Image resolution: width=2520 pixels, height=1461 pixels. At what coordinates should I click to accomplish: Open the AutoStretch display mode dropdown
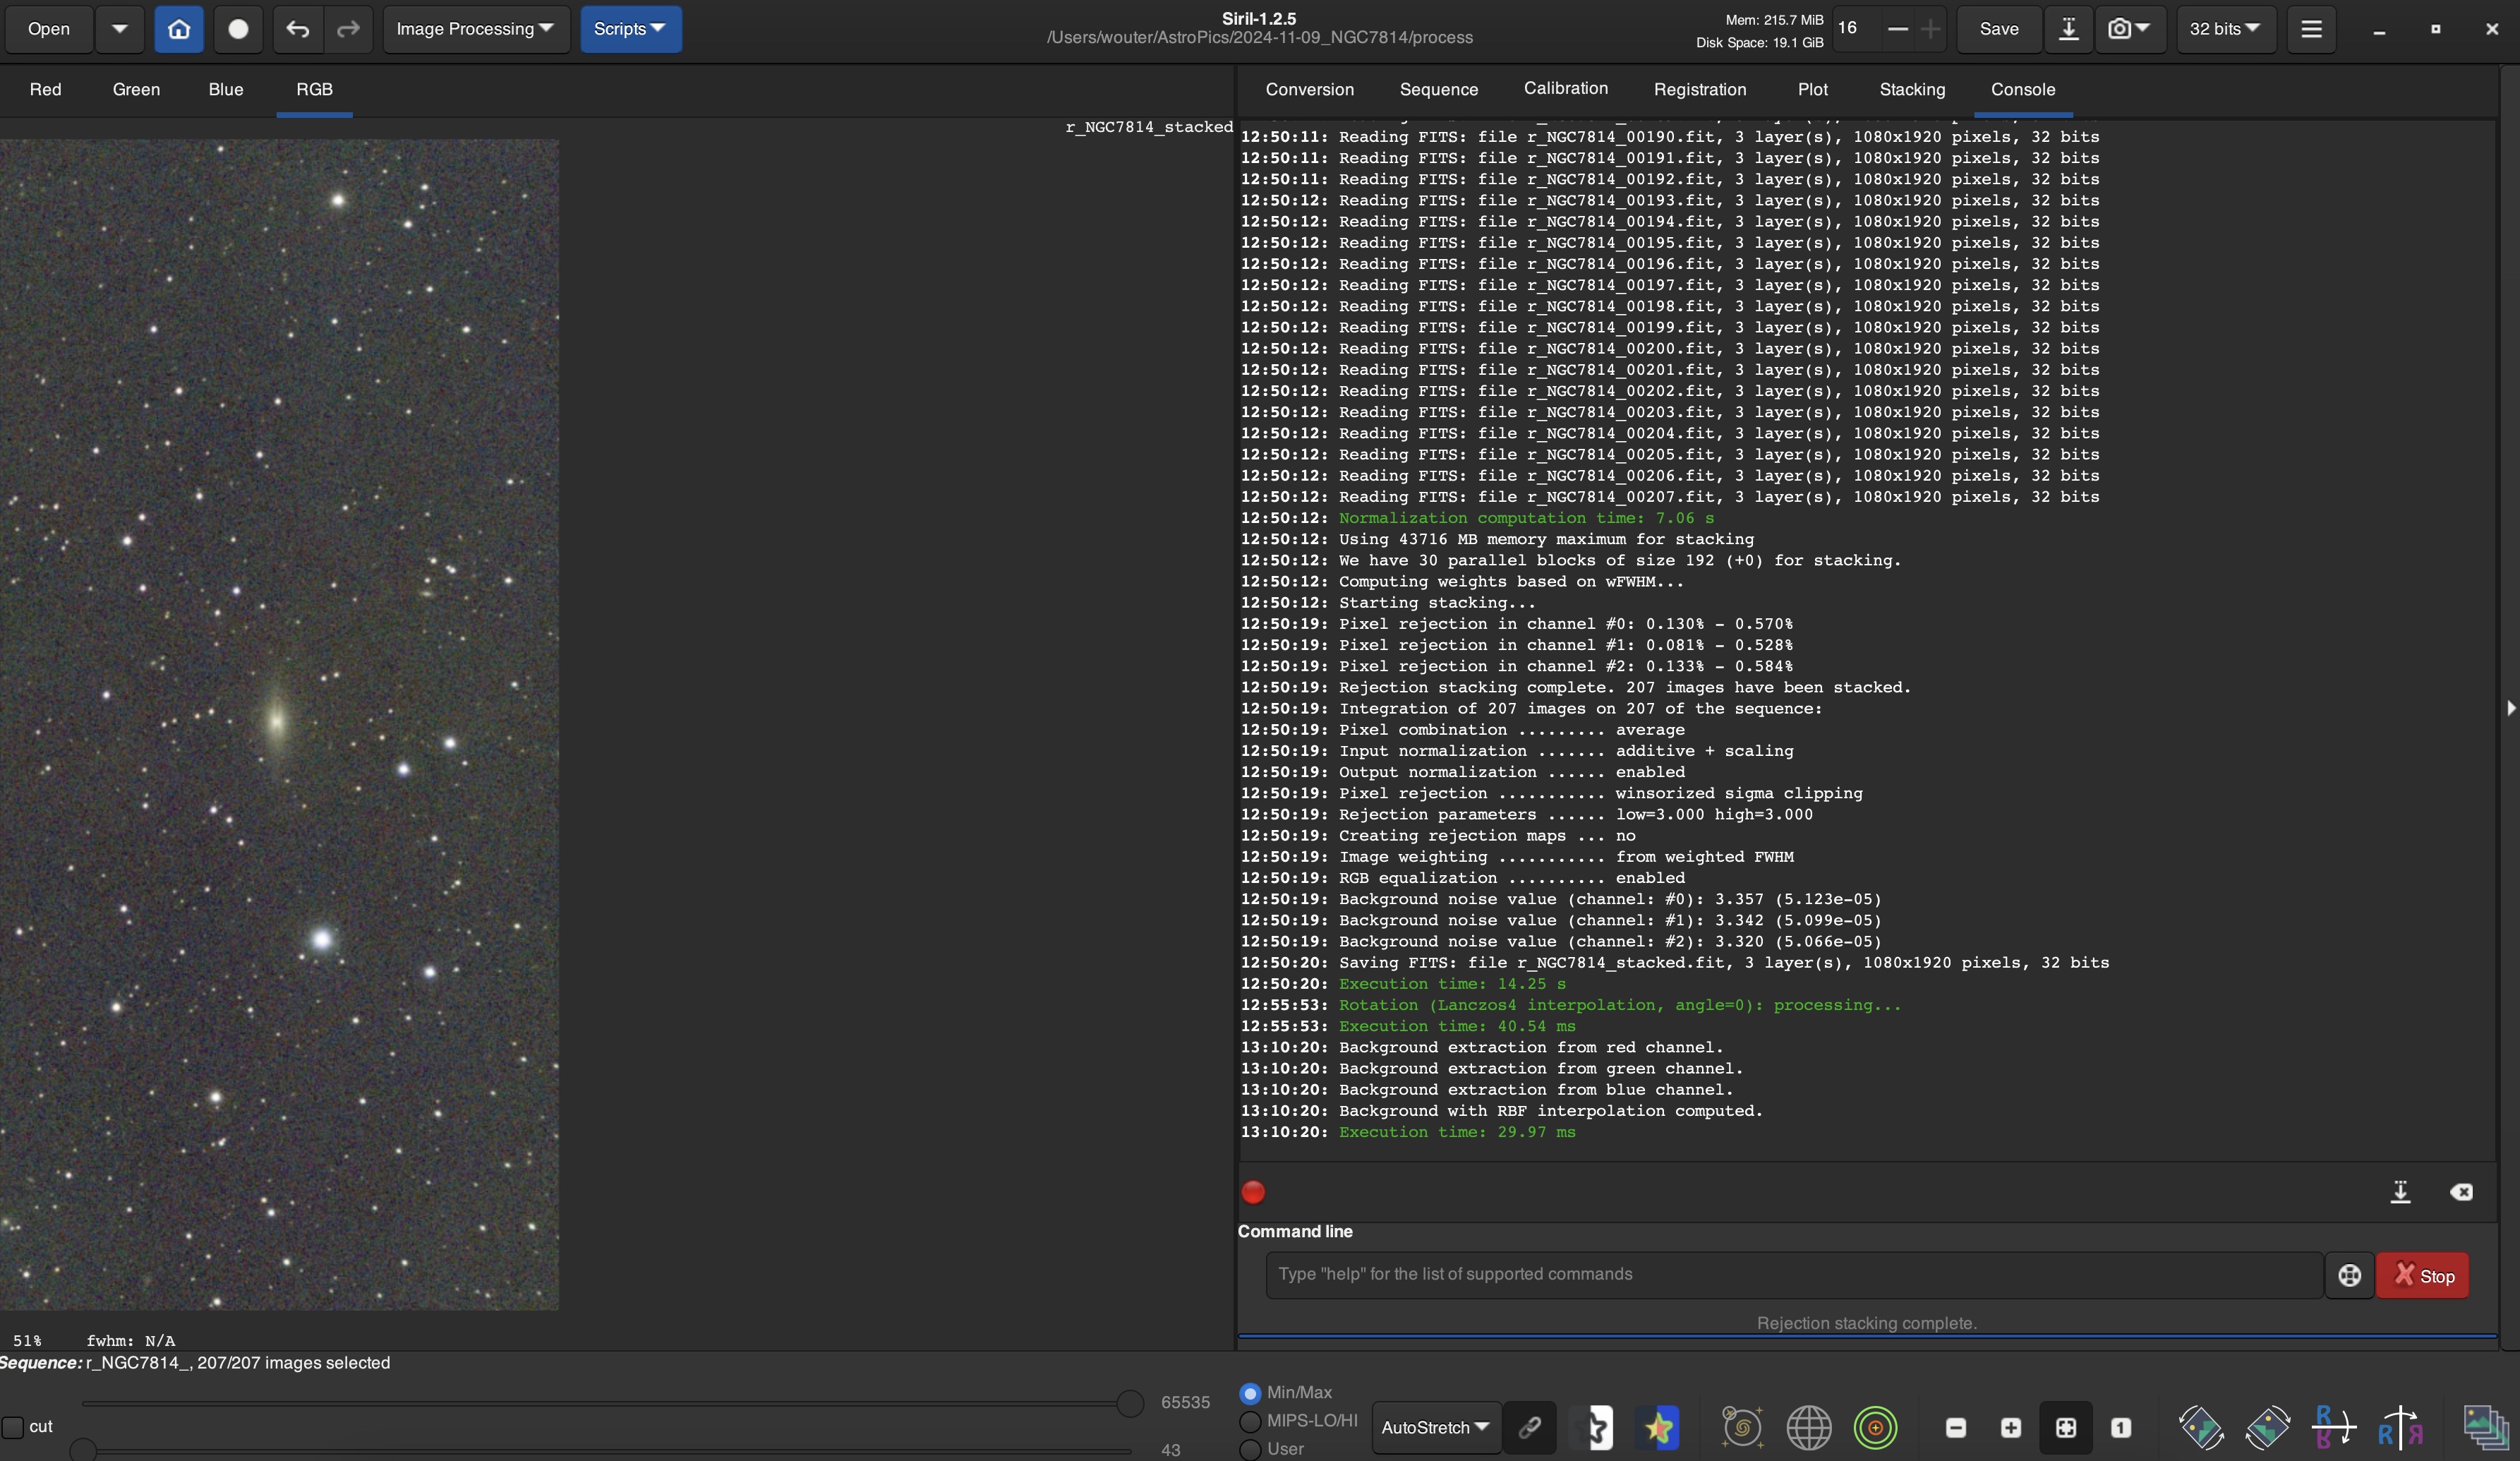pyautogui.click(x=1435, y=1427)
